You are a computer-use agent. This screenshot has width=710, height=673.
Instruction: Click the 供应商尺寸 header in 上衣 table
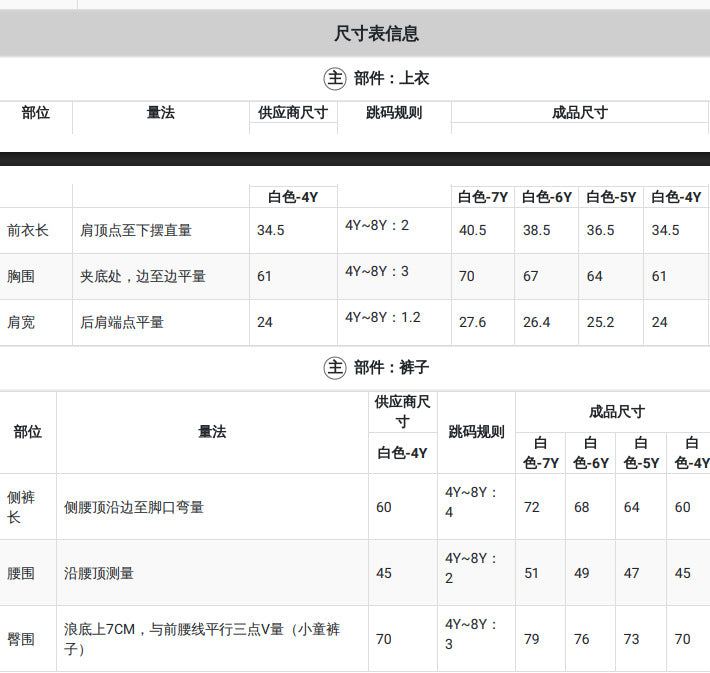(x=293, y=112)
